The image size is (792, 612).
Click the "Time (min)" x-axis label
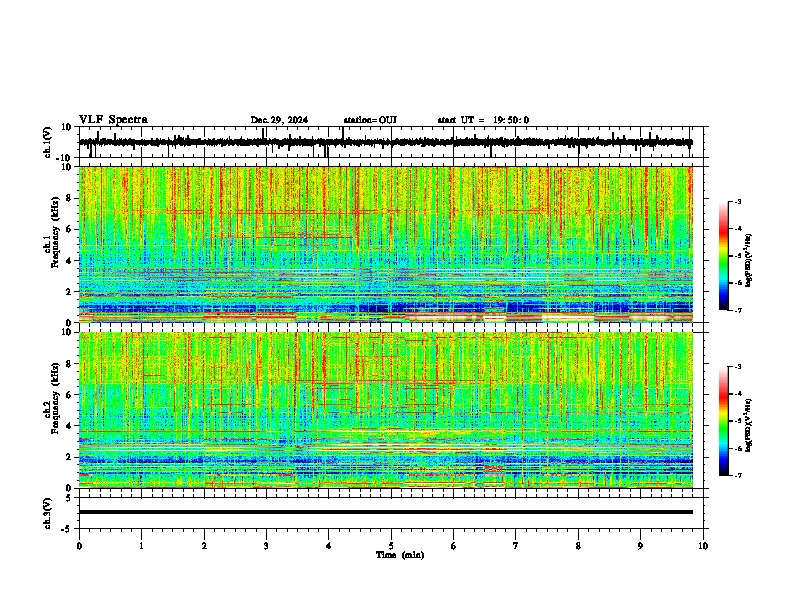click(x=400, y=555)
